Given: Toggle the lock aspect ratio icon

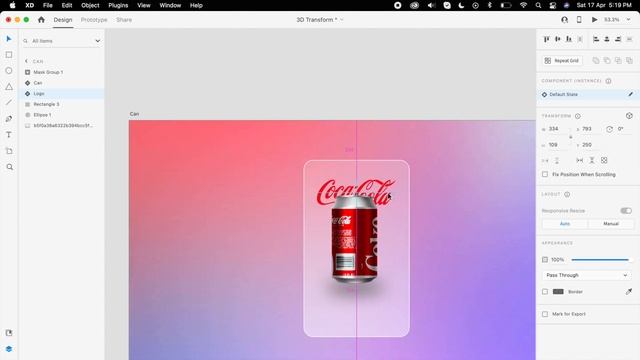Looking at the screenshot, I should click(571, 137).
